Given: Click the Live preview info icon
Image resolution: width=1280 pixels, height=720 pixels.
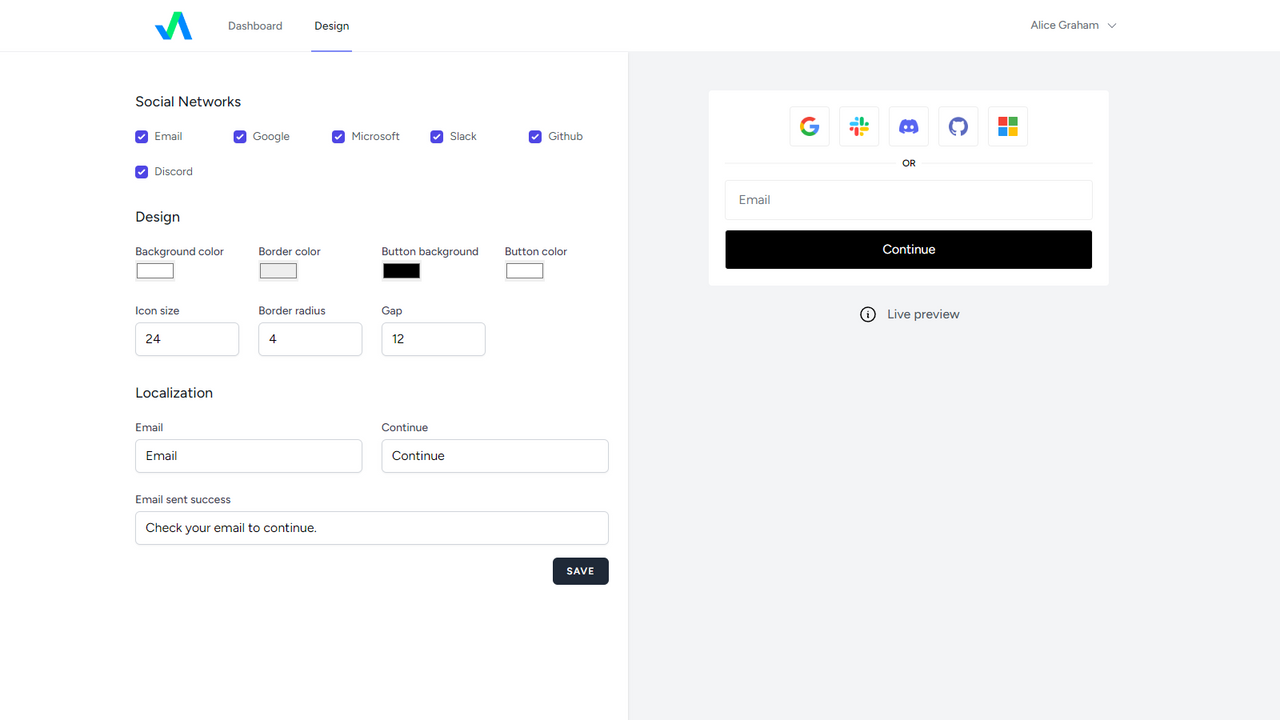Looking at the screenshot, I should coord(867,314).
